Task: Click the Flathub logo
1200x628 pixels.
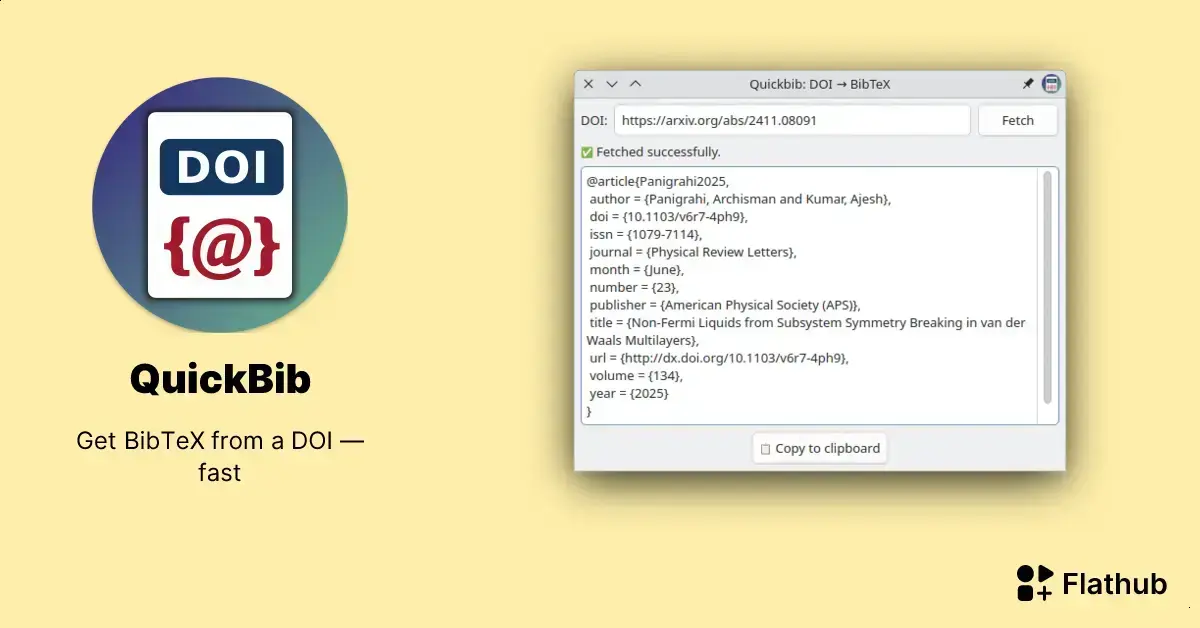Action: point(1092,583)
